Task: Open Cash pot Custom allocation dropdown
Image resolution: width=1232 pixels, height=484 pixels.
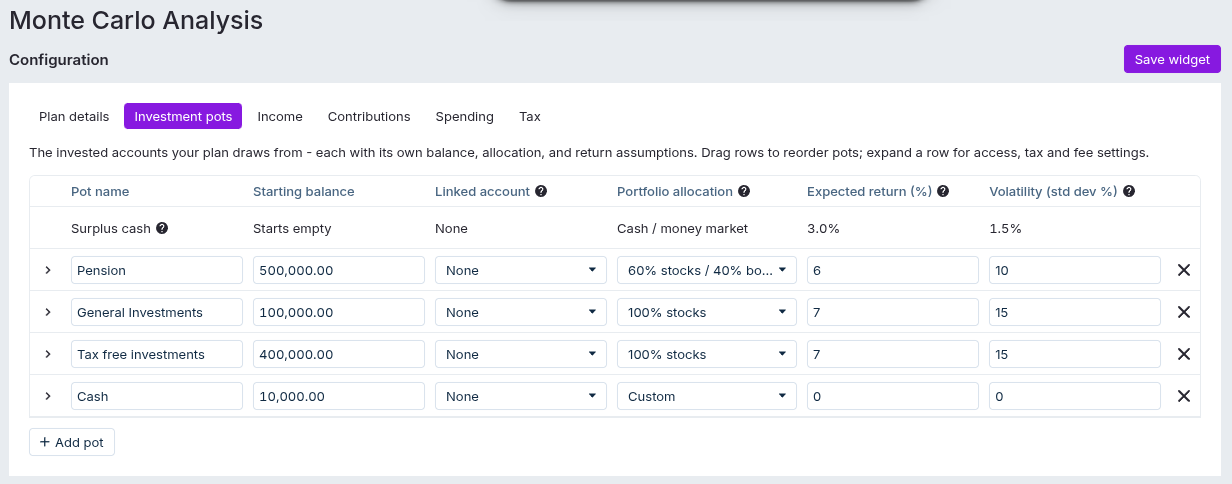Action: pyautogui.click(x=707, y=396)
